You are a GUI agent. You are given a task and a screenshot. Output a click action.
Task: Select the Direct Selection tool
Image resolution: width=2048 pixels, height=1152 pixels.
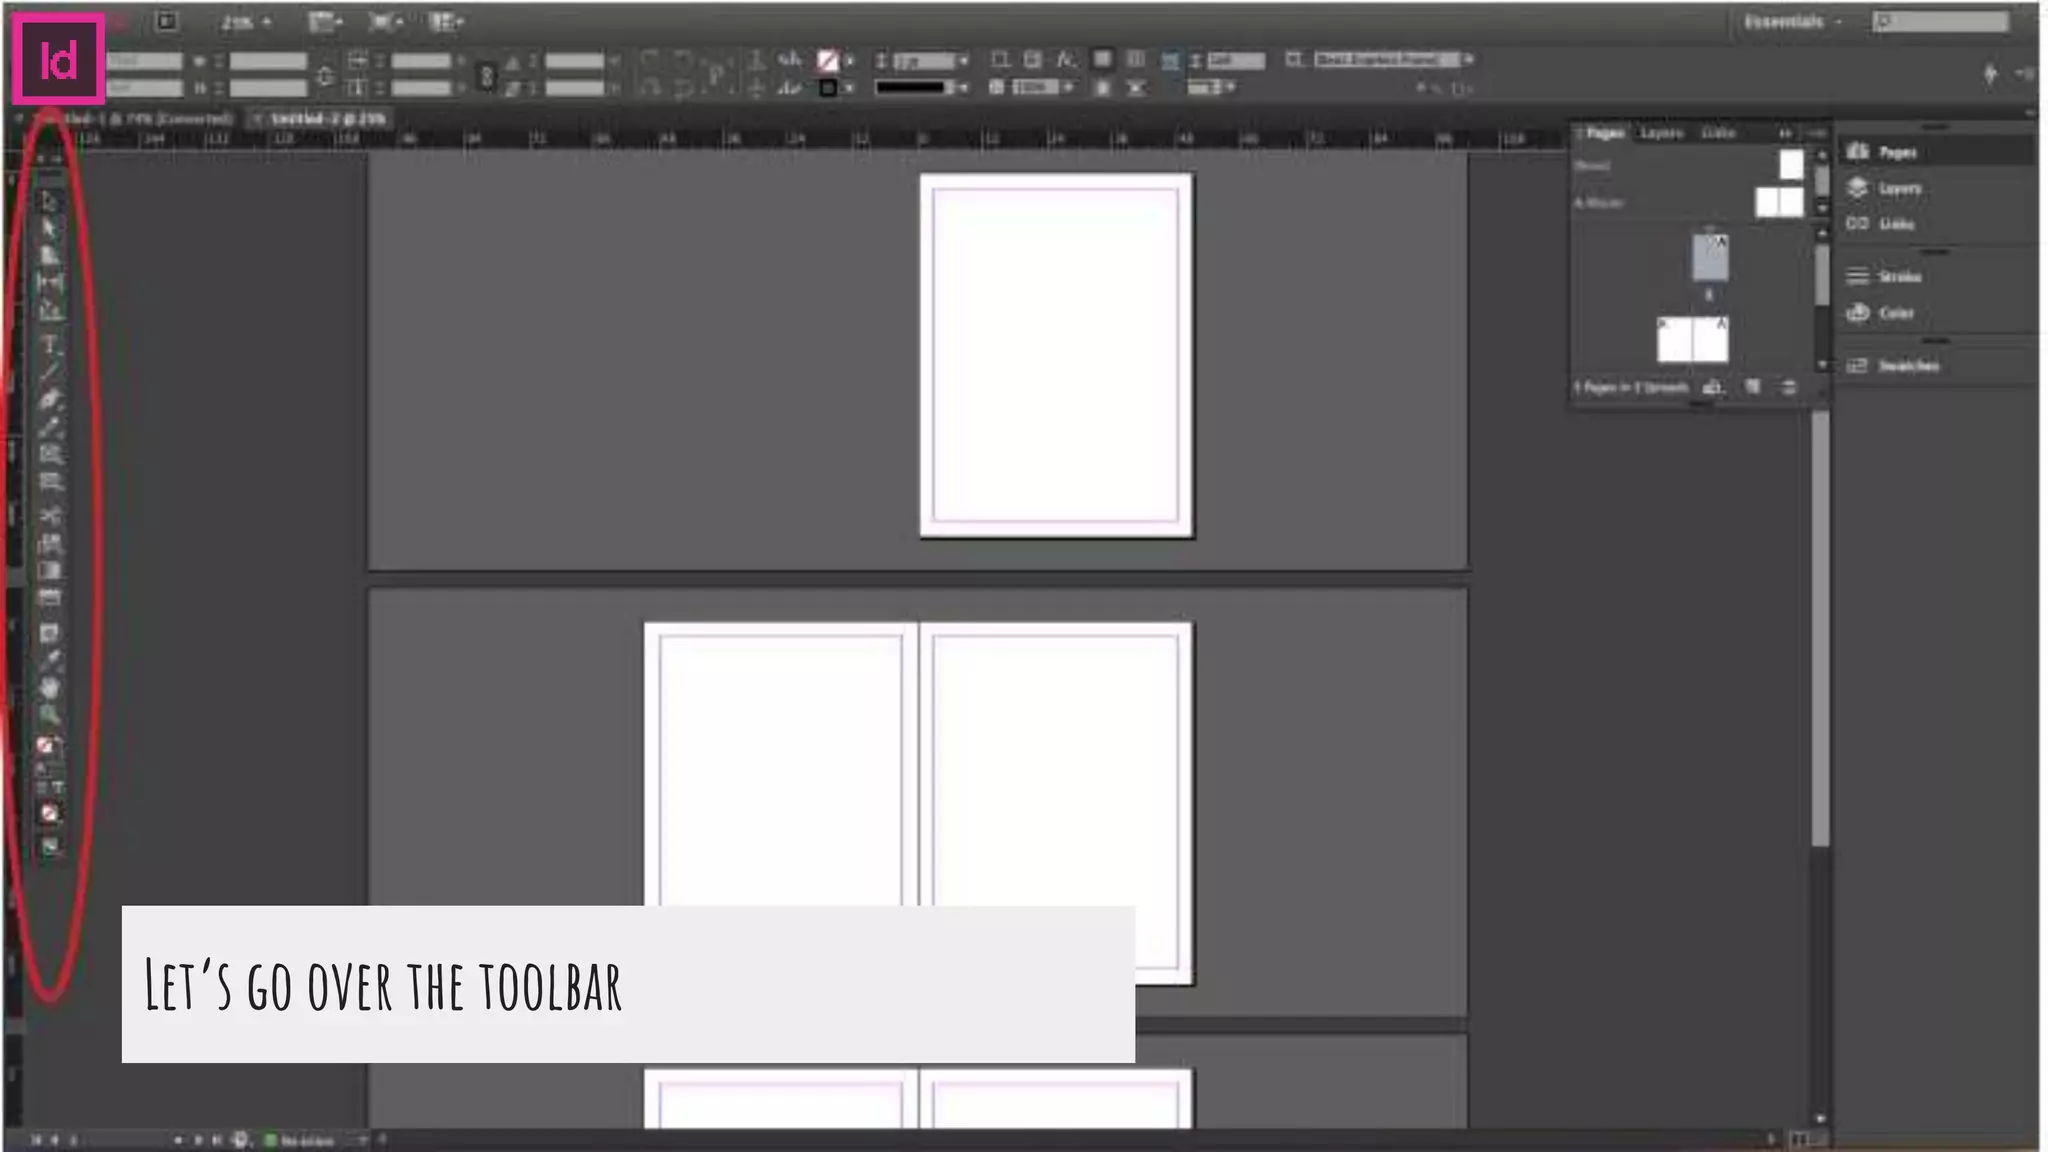click(49, 228)
